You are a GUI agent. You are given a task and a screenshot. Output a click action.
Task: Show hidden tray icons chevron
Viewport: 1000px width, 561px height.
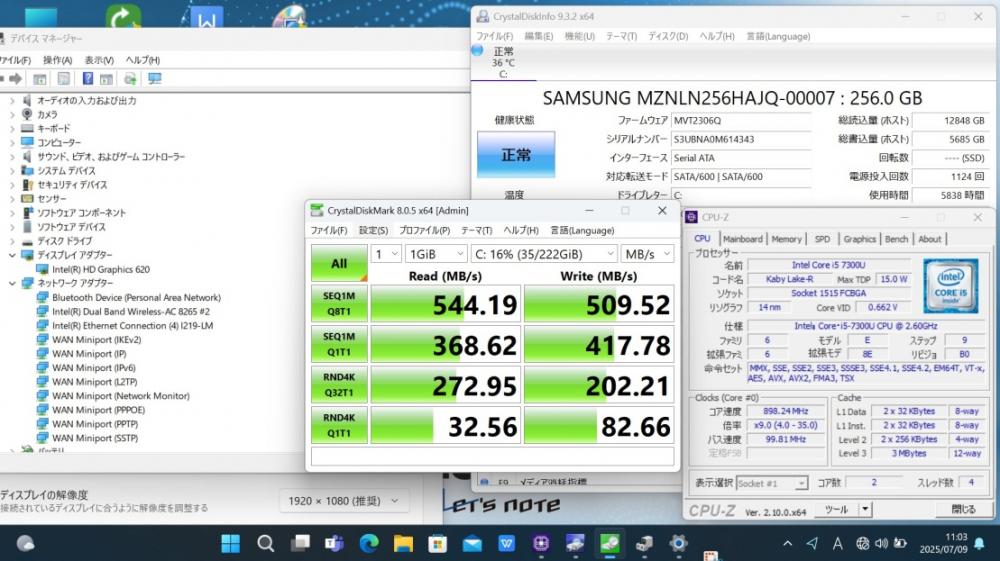788,543
